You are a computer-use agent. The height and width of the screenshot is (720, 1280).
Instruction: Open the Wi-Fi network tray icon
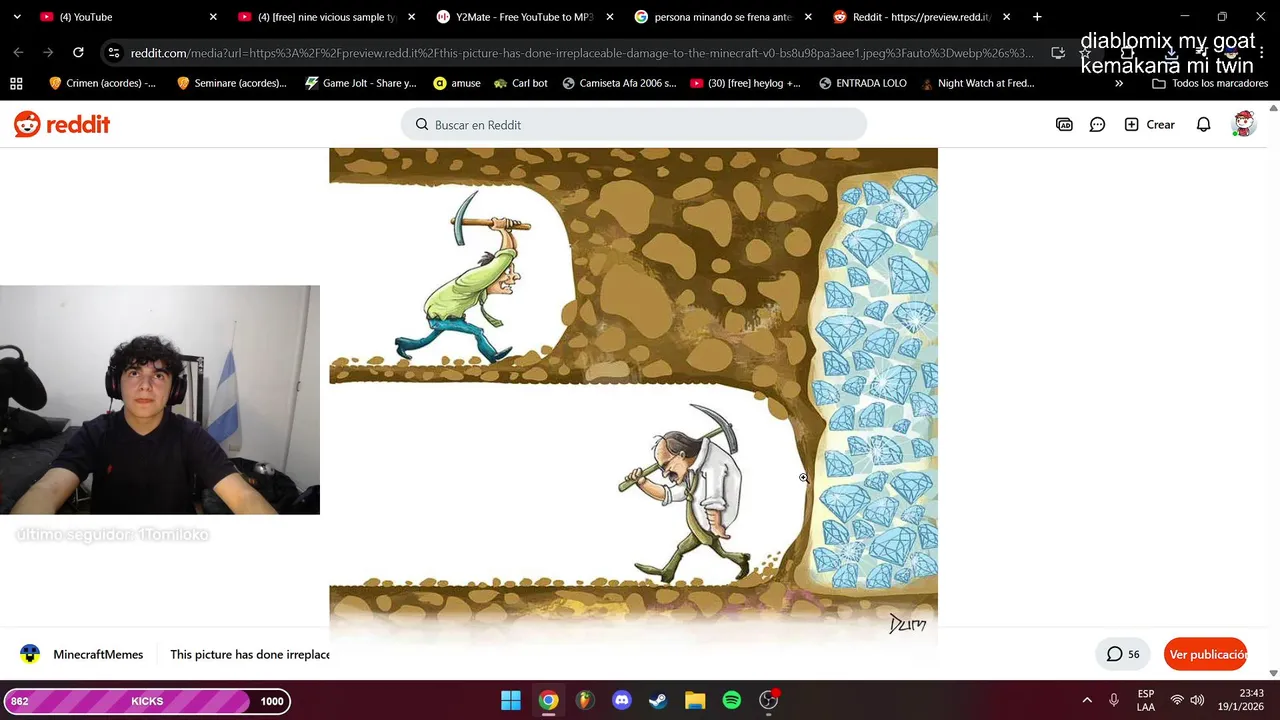tap(1177, 700)
